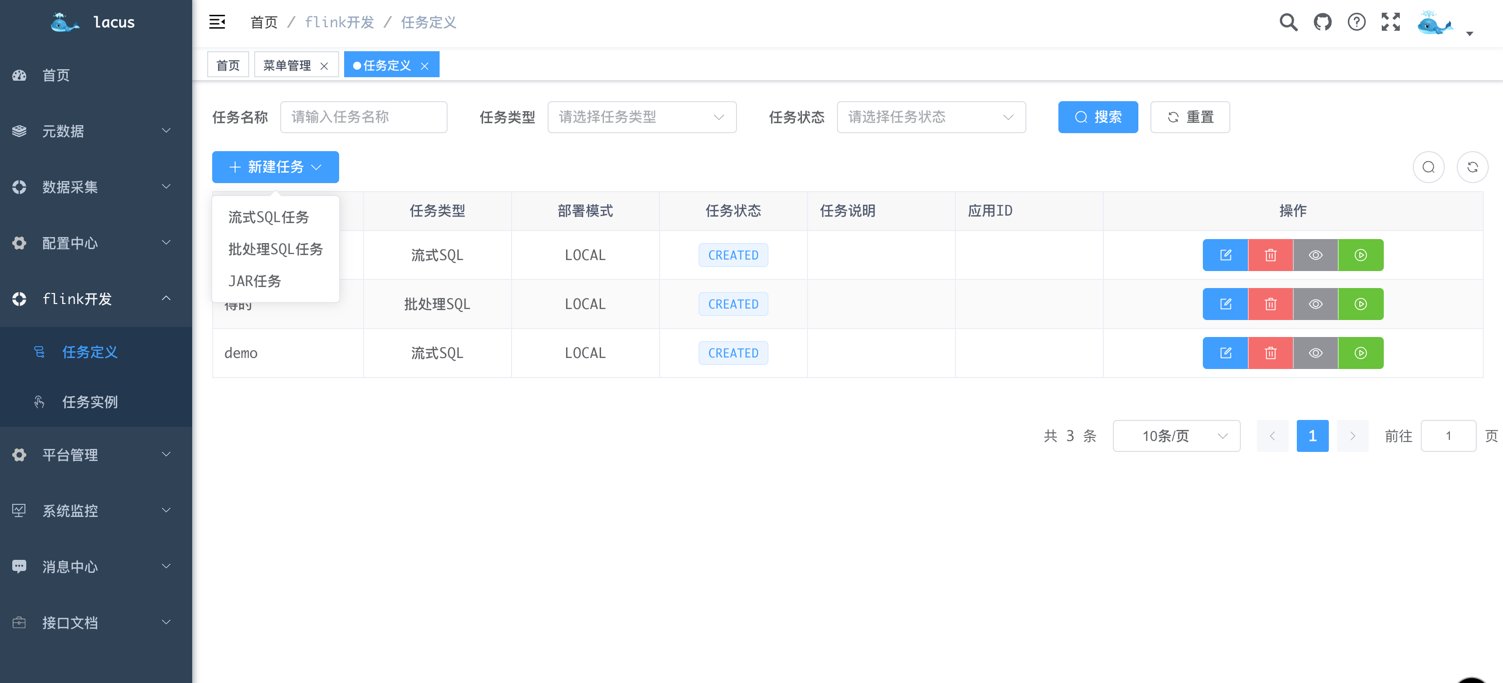The width and height of the screenshot is (1503, 683).
Task: Open the global search magnifier icon
Action: coord(1288,21)
